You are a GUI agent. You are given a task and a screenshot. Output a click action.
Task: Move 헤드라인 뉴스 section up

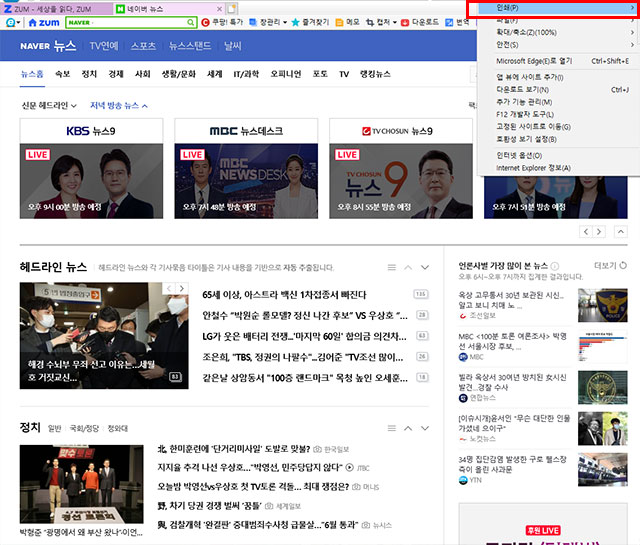click(408, 267)
